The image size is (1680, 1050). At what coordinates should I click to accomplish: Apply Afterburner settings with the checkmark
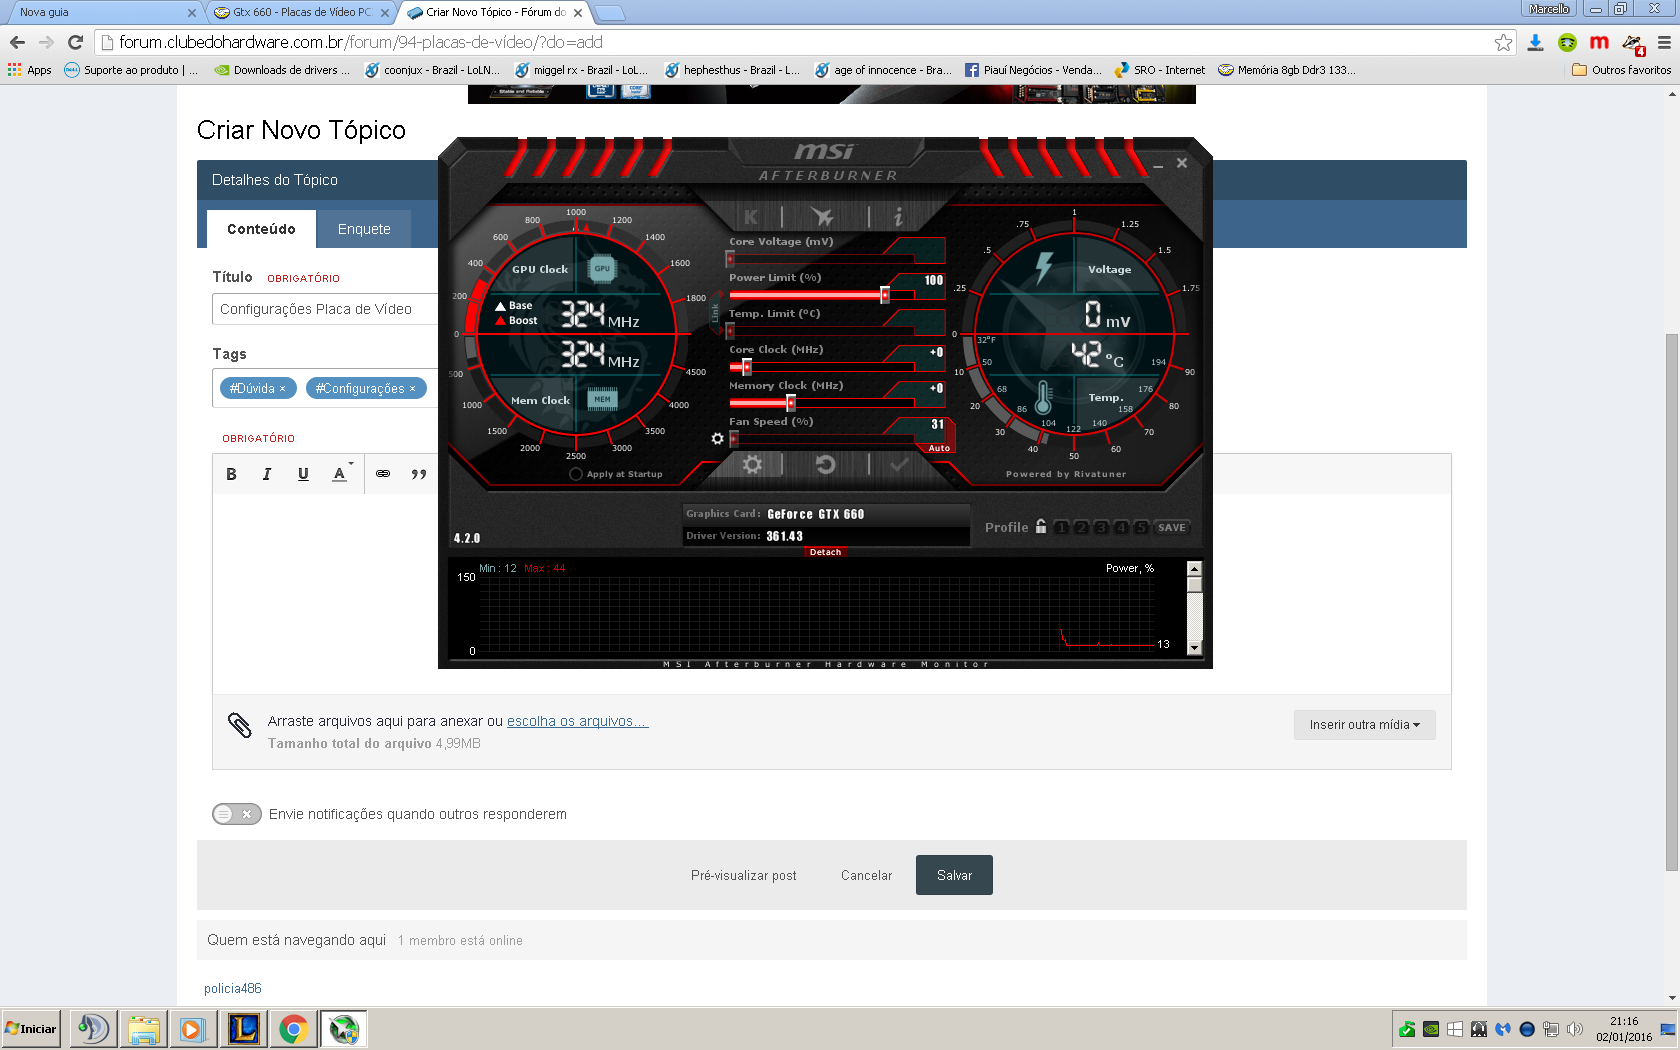[x=899, y=464]
